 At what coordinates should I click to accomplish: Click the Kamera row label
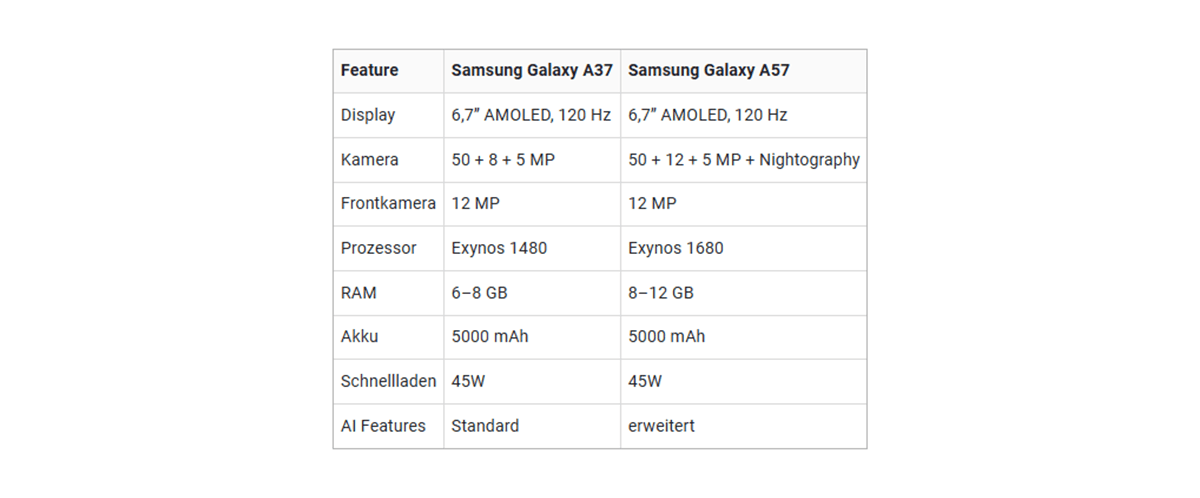[x=369, y=160]
